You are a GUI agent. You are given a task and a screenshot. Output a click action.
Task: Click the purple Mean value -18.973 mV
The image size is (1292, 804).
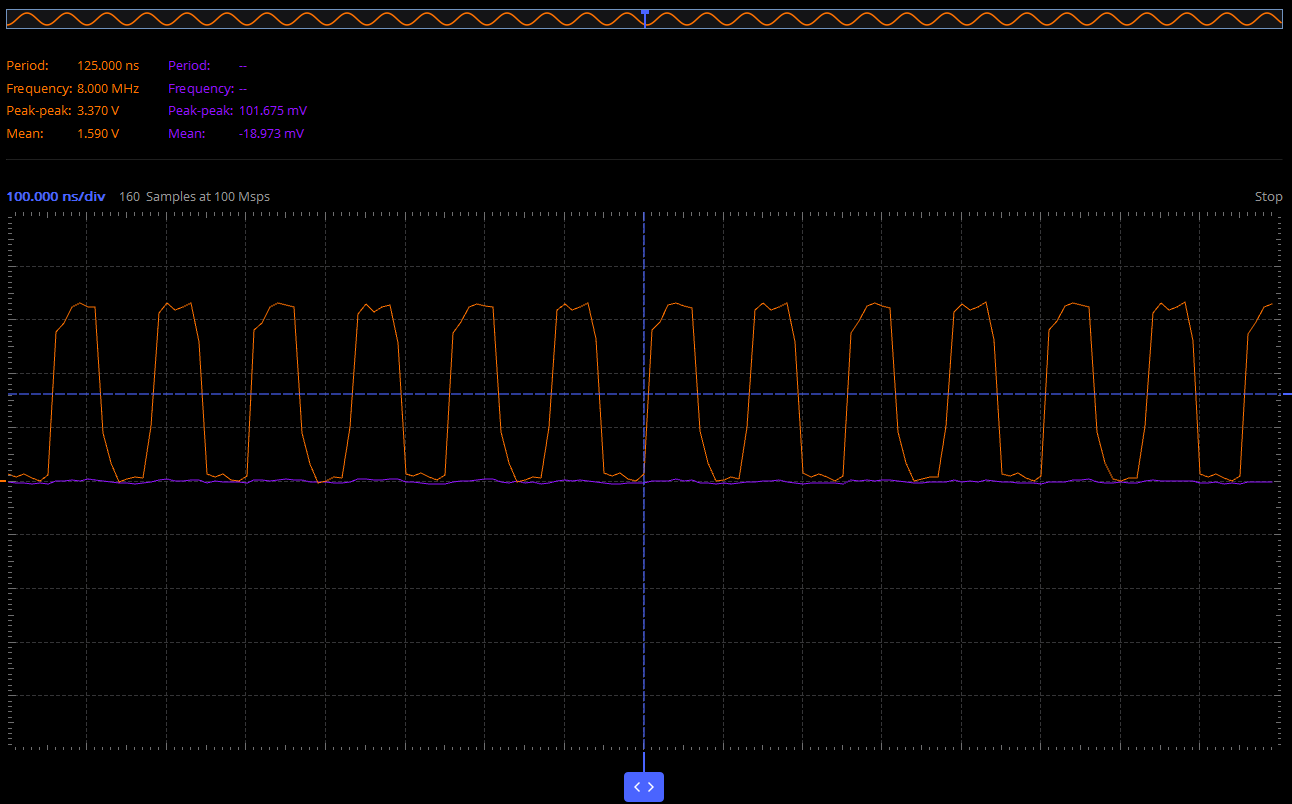(x=272, y=134)
